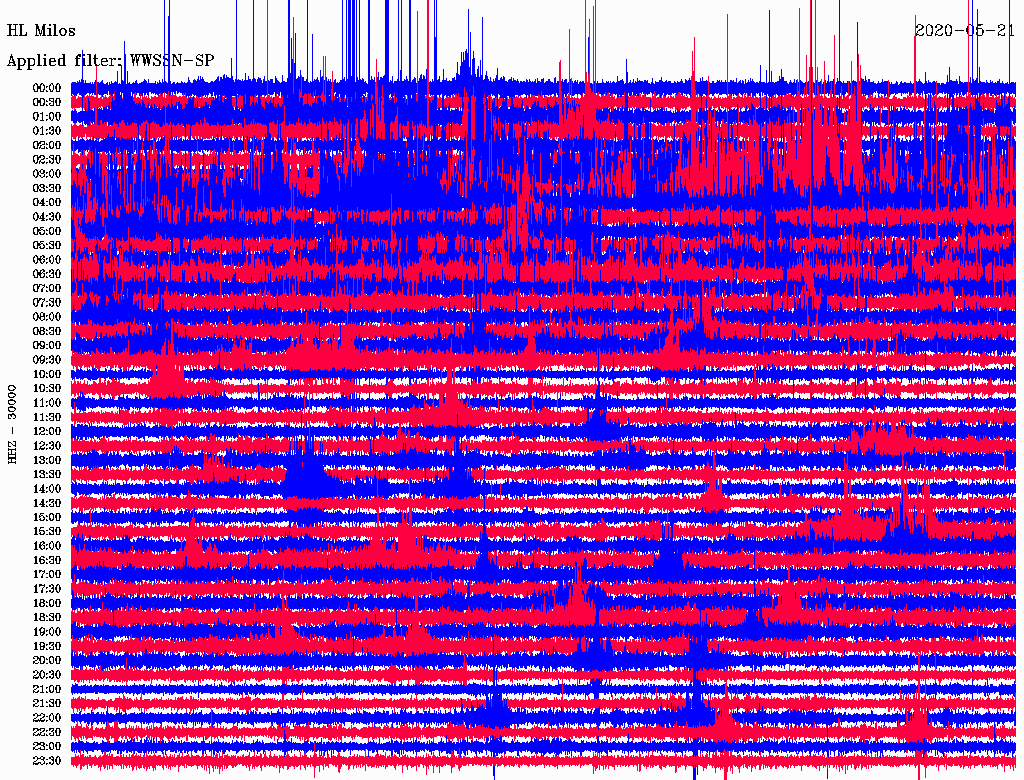Click the 13:00 time label
Viewport: 1024px width, 780px height.
[x=47, y=460]
